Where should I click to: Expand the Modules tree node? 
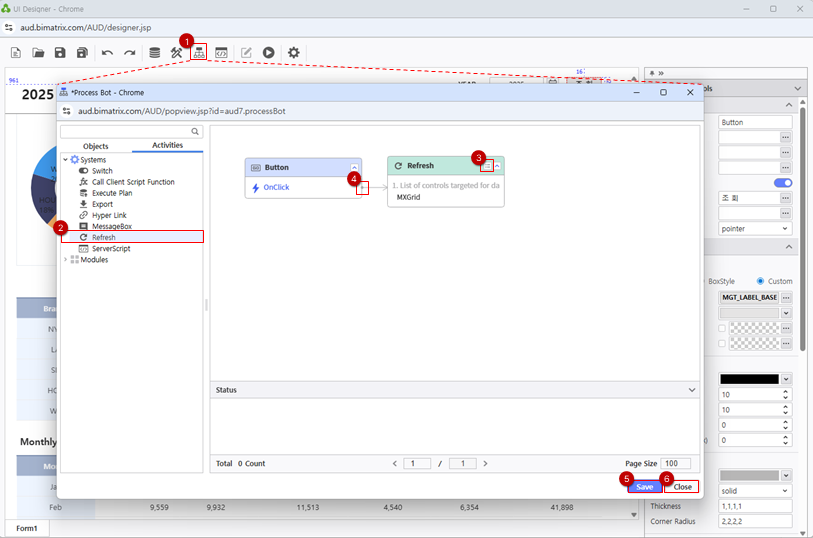(65, 259)
